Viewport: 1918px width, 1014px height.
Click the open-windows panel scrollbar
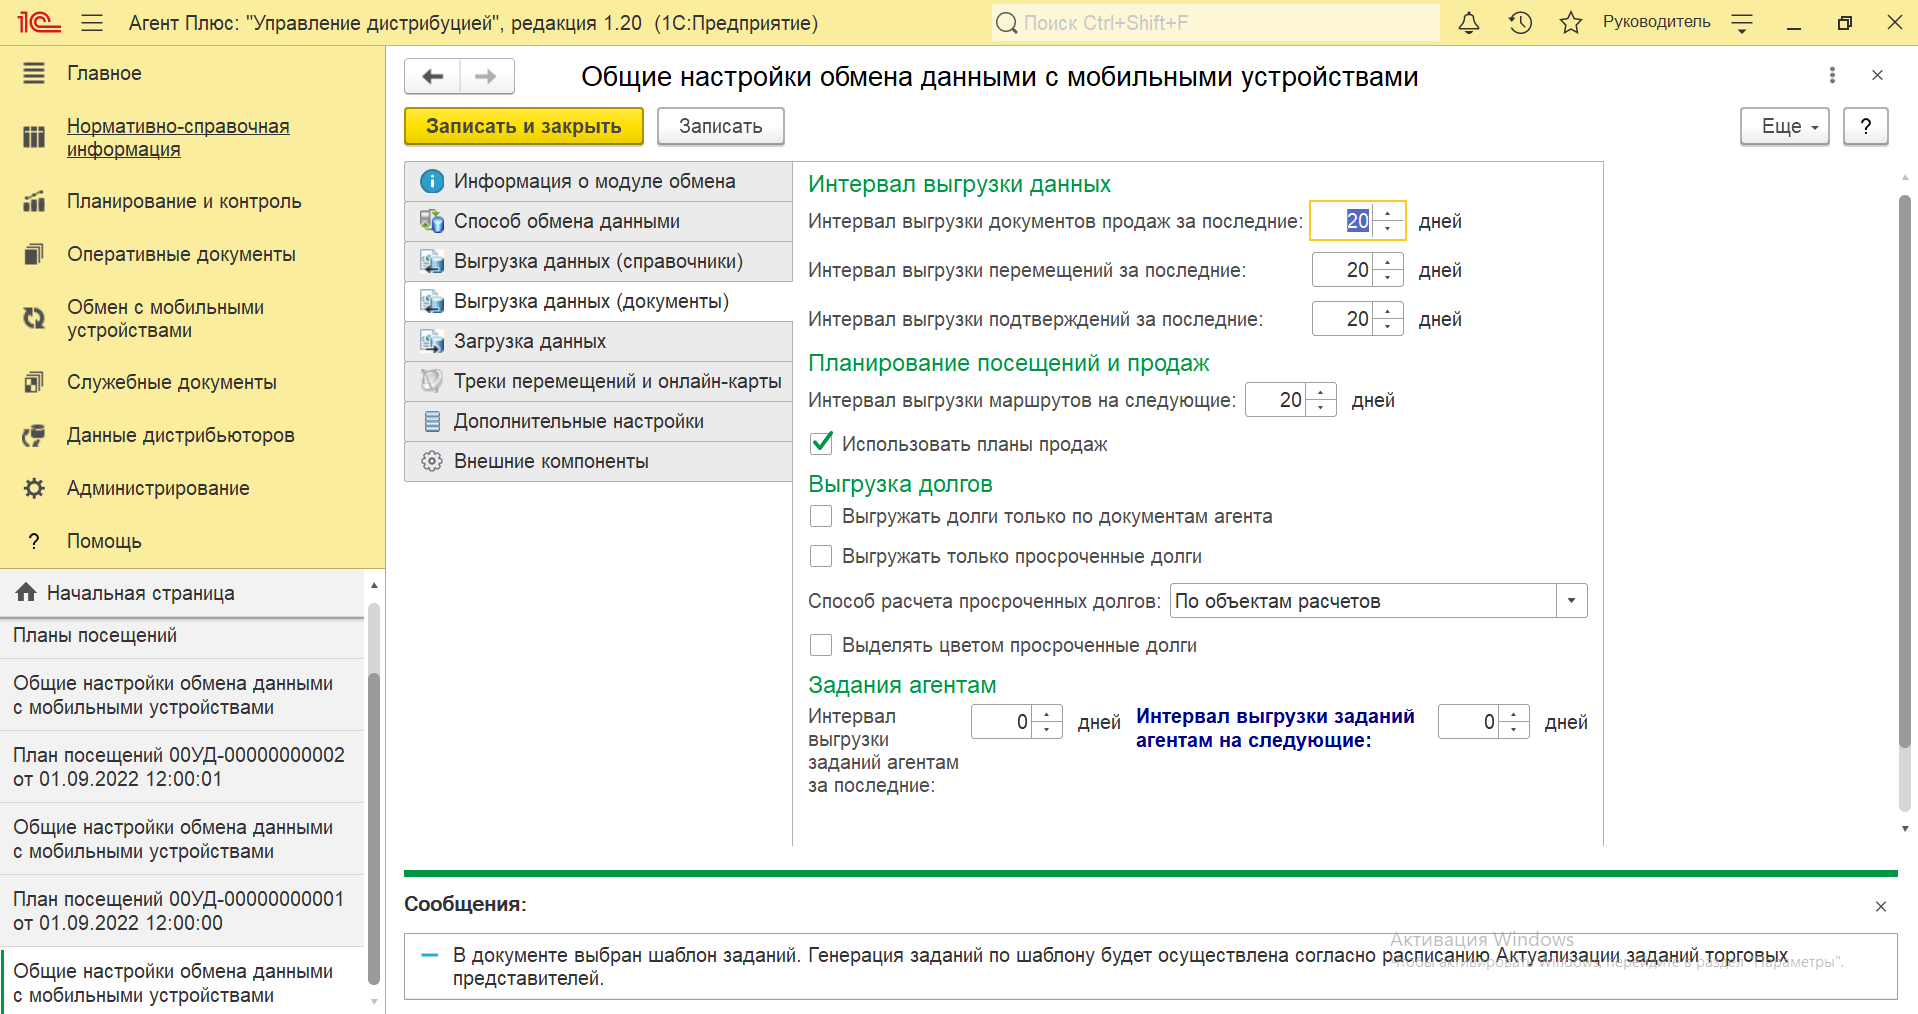coord(374,828)
